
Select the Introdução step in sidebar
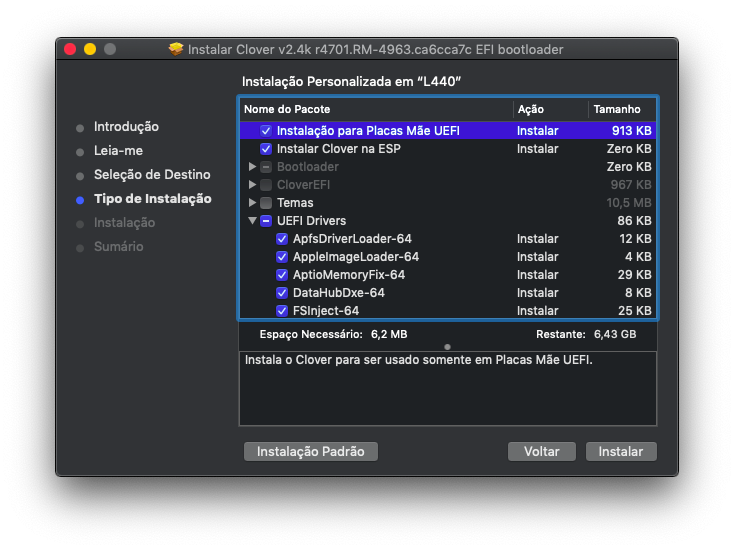click(x=126, y=127)
